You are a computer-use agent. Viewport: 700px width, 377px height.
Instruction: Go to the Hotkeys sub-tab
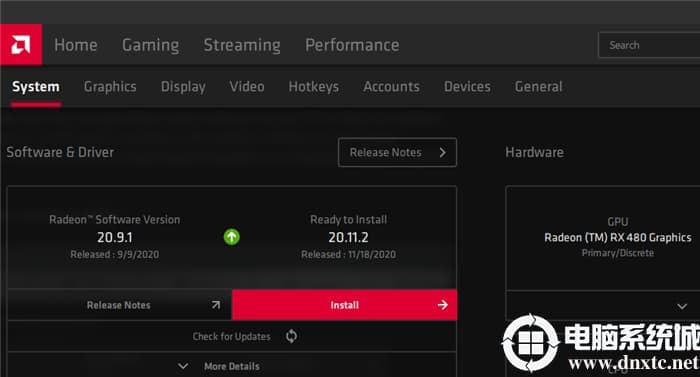(314, 87)
